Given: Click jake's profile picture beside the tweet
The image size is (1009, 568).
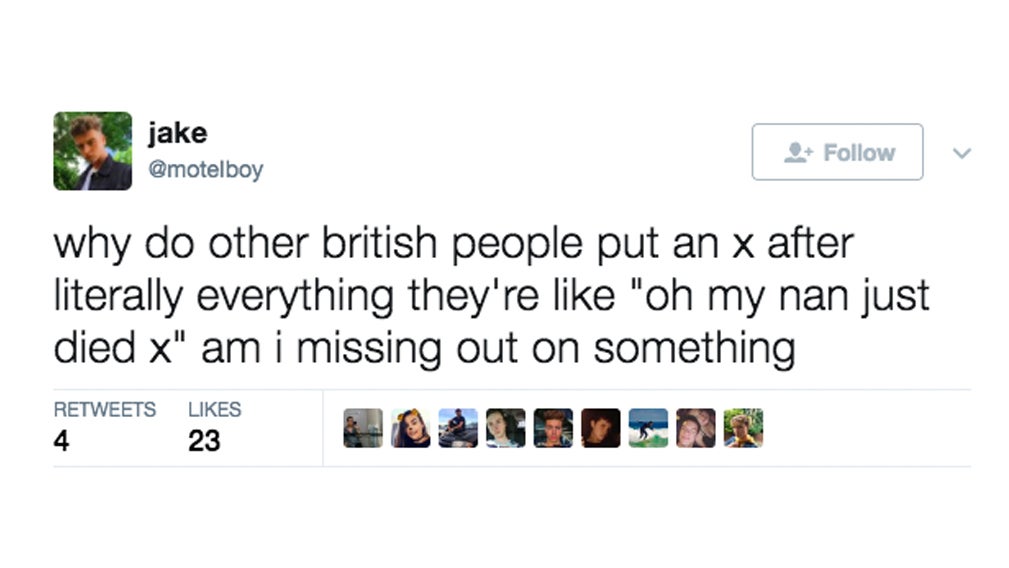Looking at the screenshot, I should [x=92, y=151].
